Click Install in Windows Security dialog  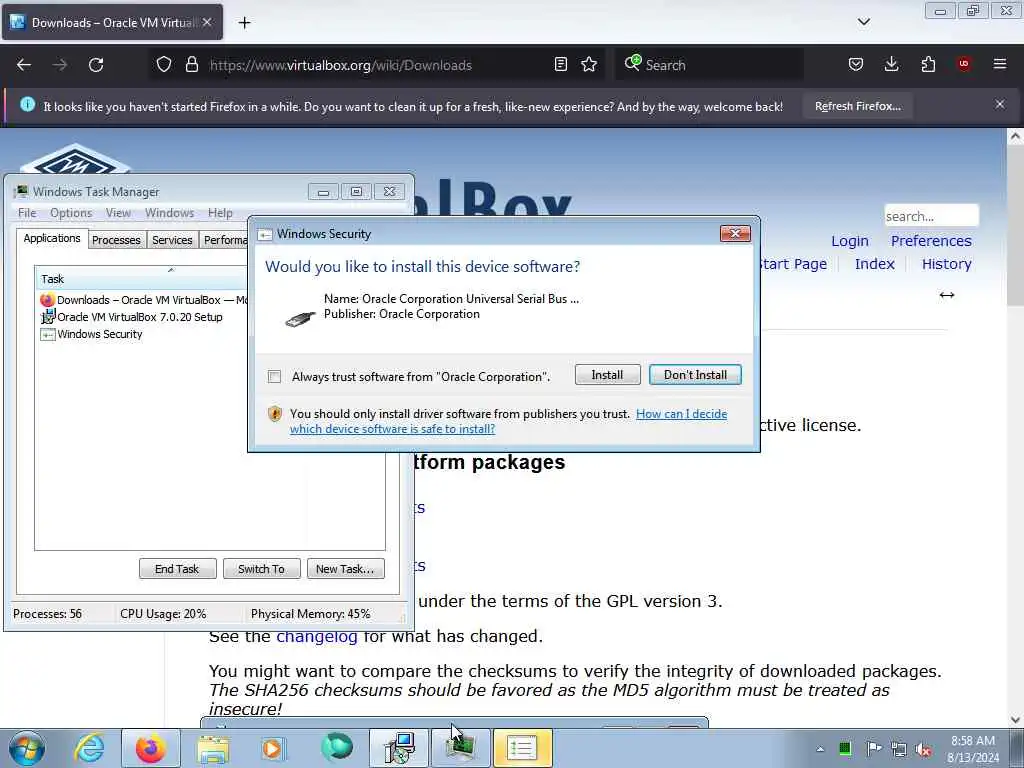[607, 375]
